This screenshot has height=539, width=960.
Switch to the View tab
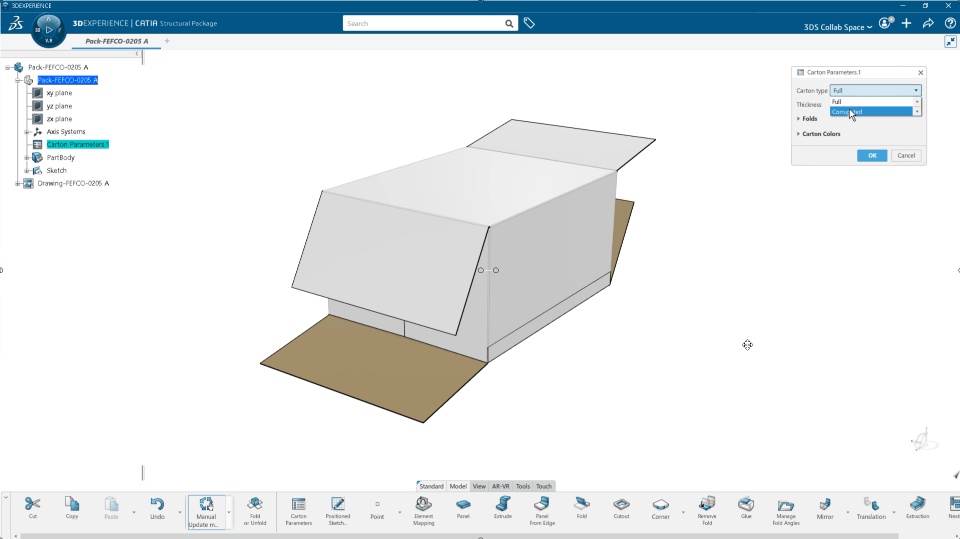(x=479, y=486)
